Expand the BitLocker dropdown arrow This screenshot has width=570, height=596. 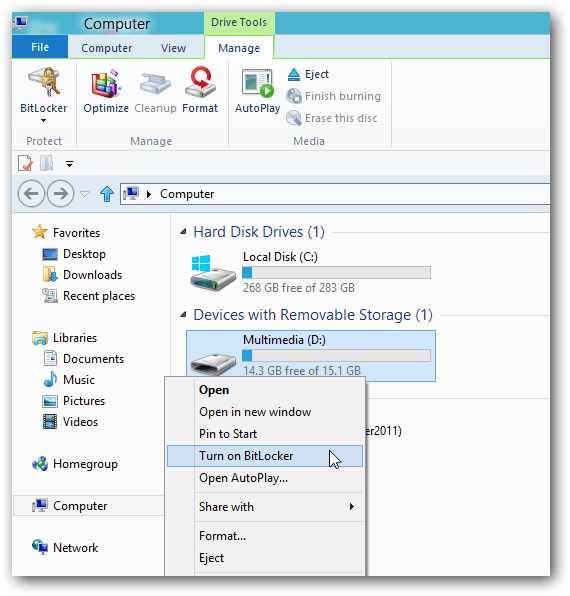point(43,120)
